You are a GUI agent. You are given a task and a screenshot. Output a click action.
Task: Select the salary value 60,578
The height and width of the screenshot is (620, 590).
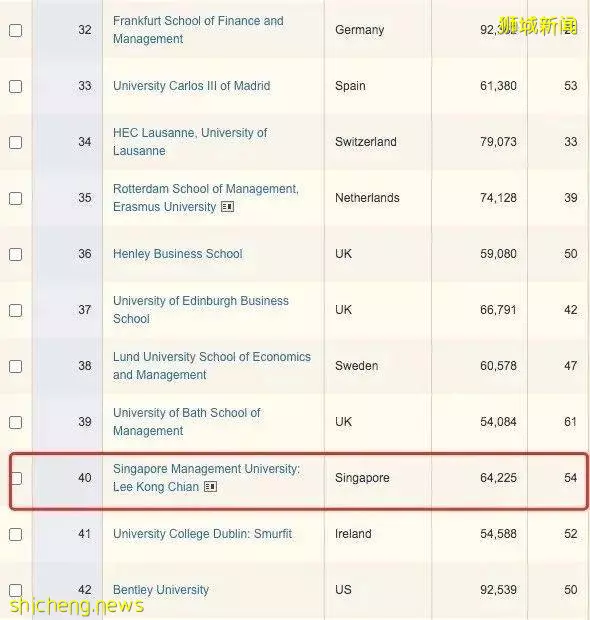coord(498,366)
